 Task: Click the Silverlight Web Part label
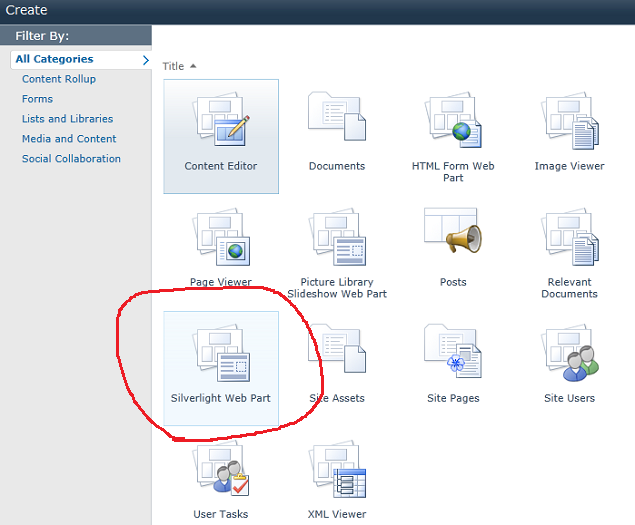[221, 398]
